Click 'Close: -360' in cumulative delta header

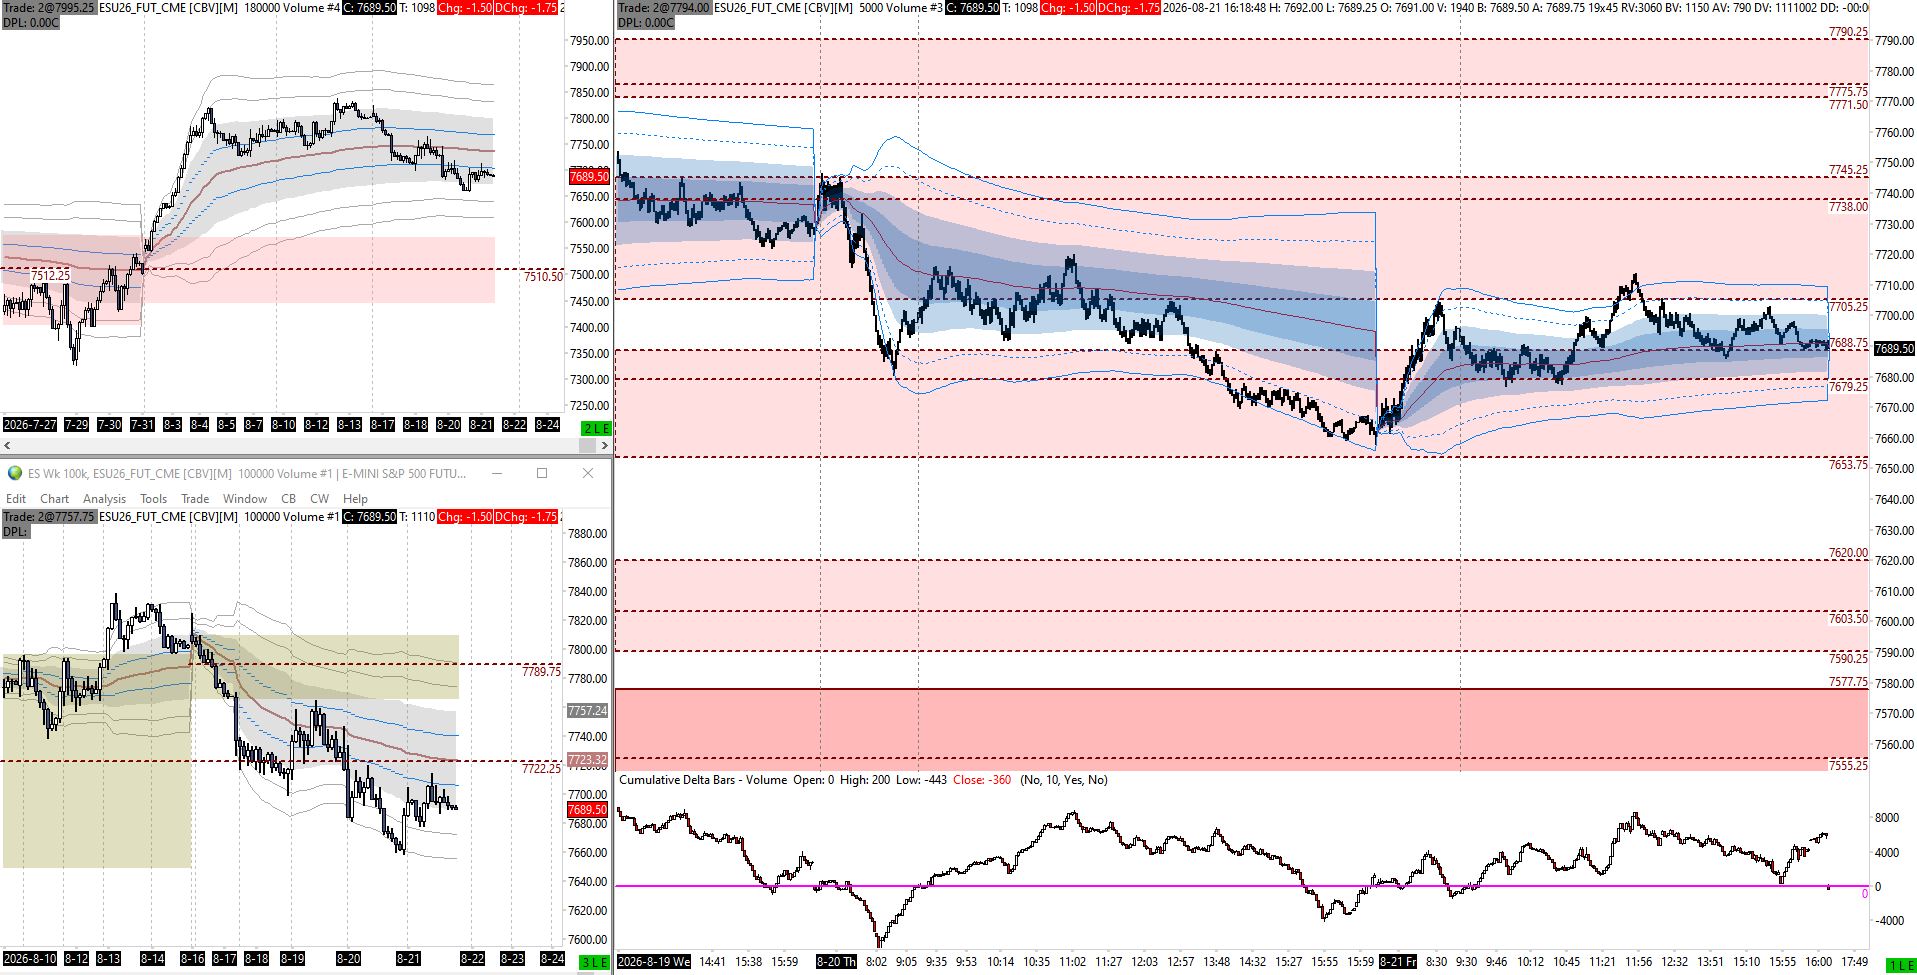click(982, 780)
